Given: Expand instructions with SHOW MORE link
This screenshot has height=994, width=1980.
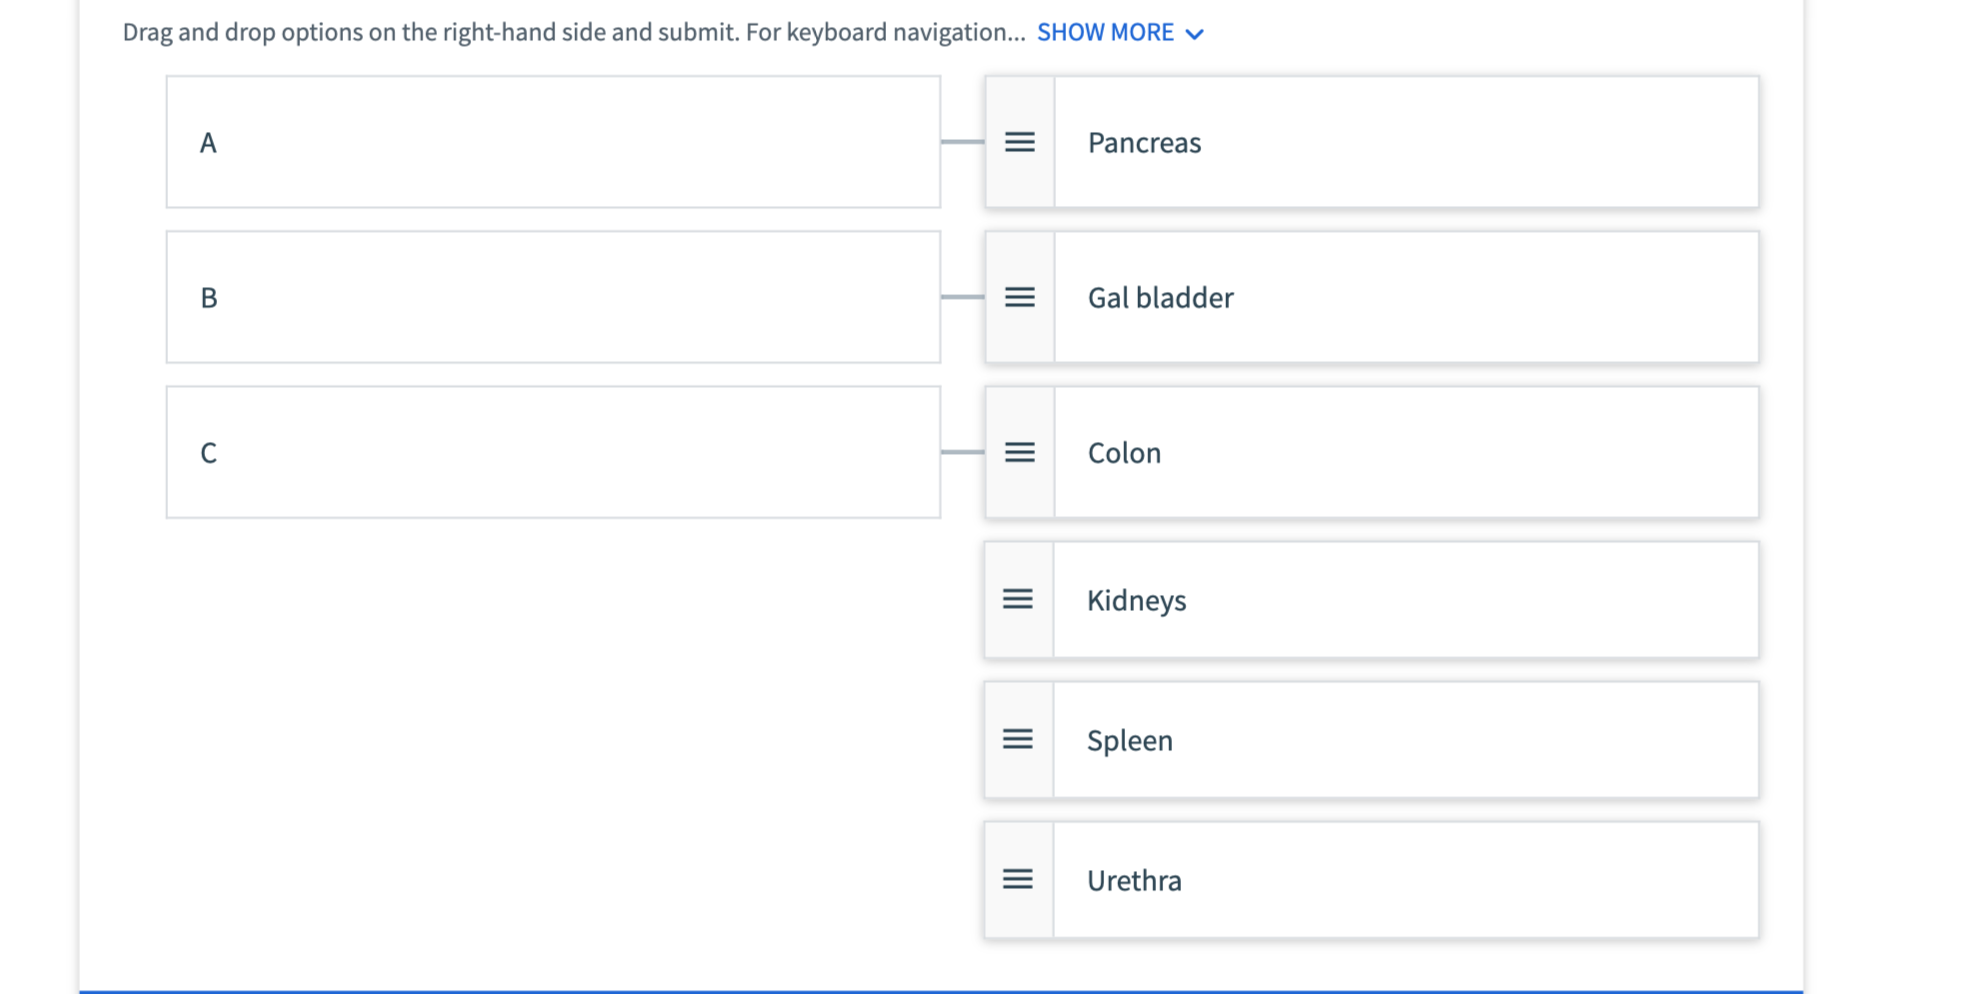Looking at the screenshot, I should (1105, 32).
